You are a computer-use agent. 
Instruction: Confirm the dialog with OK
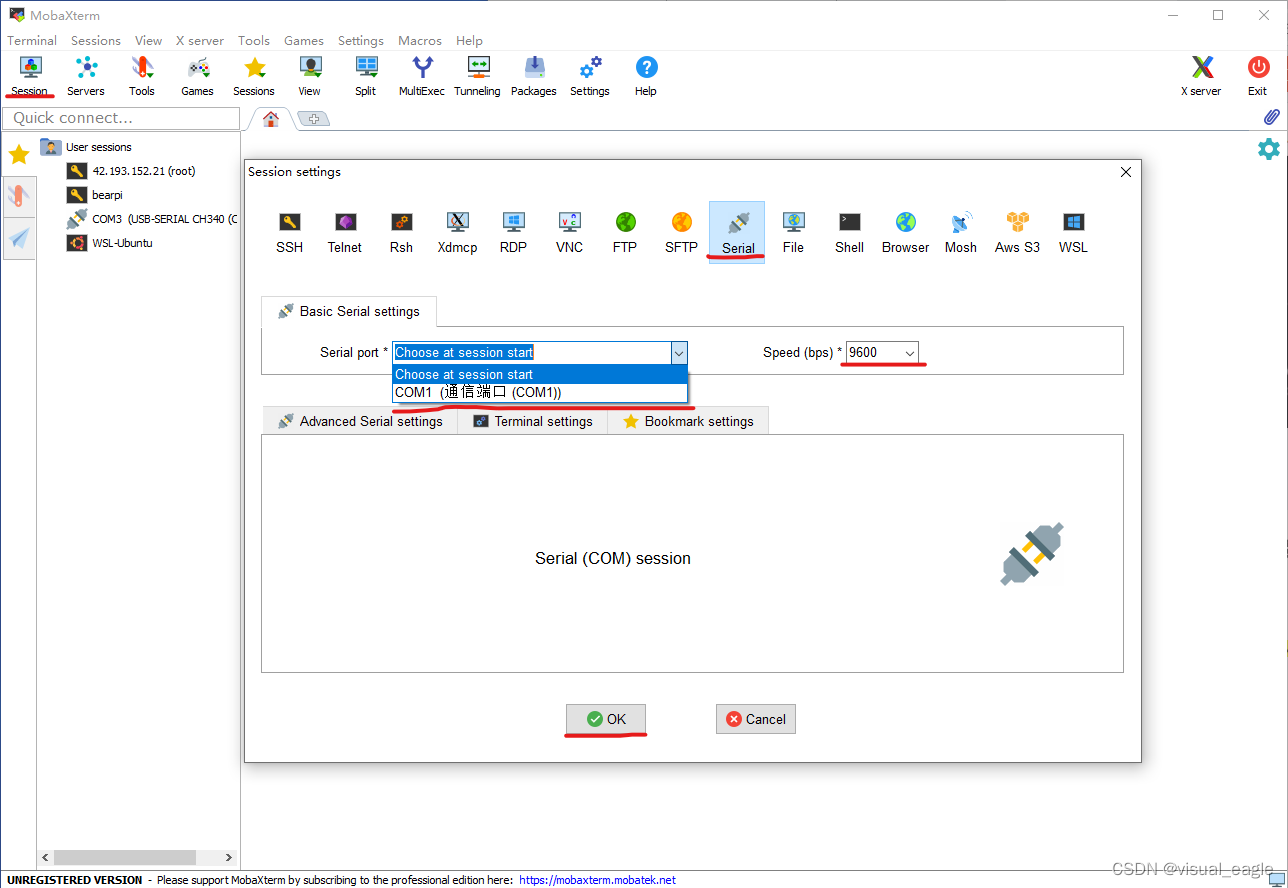(x=606, y=719)
